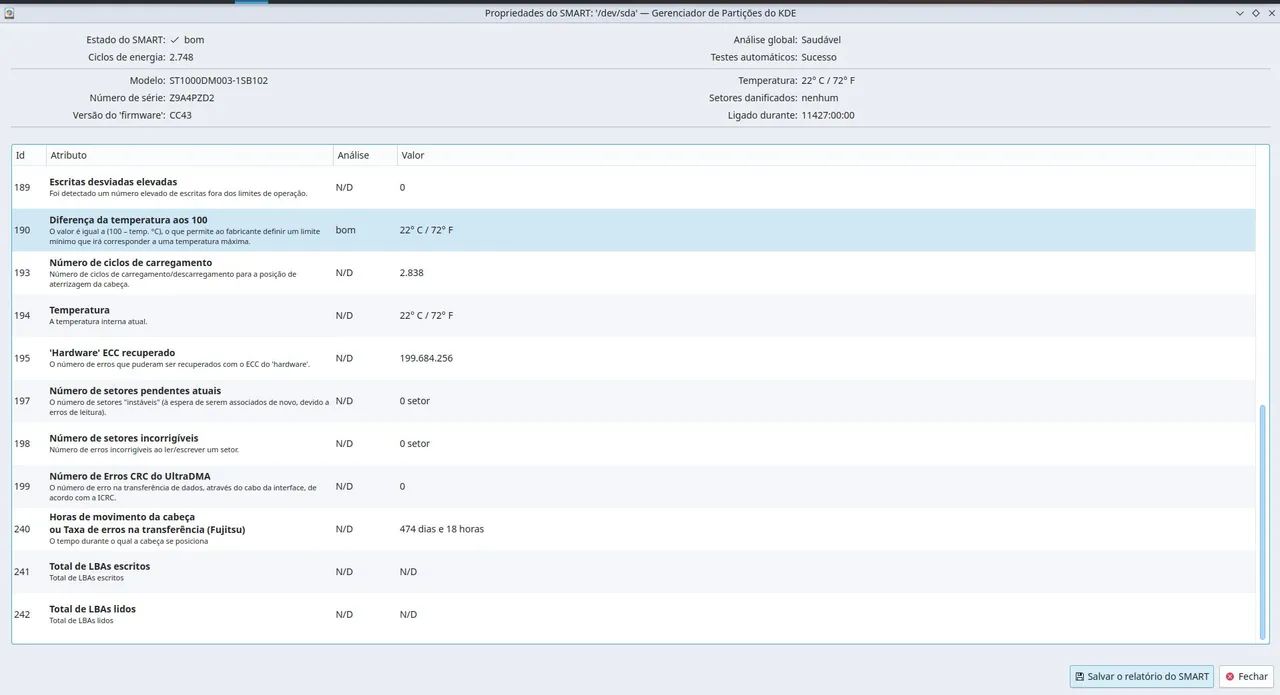The height and width of the screenshot is (695, 1280).
Task: Salvar o relatório do SMART
Action: coord(1142,677)
